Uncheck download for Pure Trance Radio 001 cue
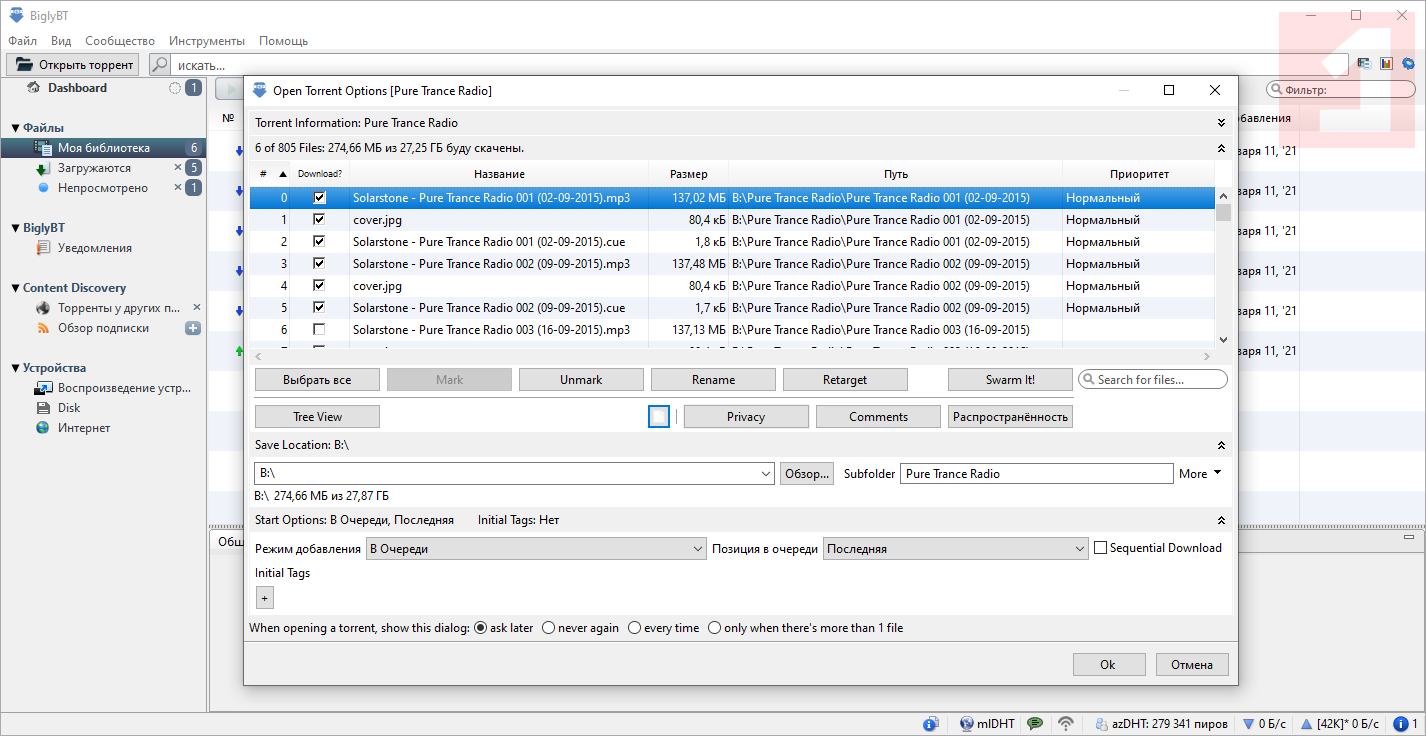This screenshot has height=736, width=1426. [x=320, y=242]
